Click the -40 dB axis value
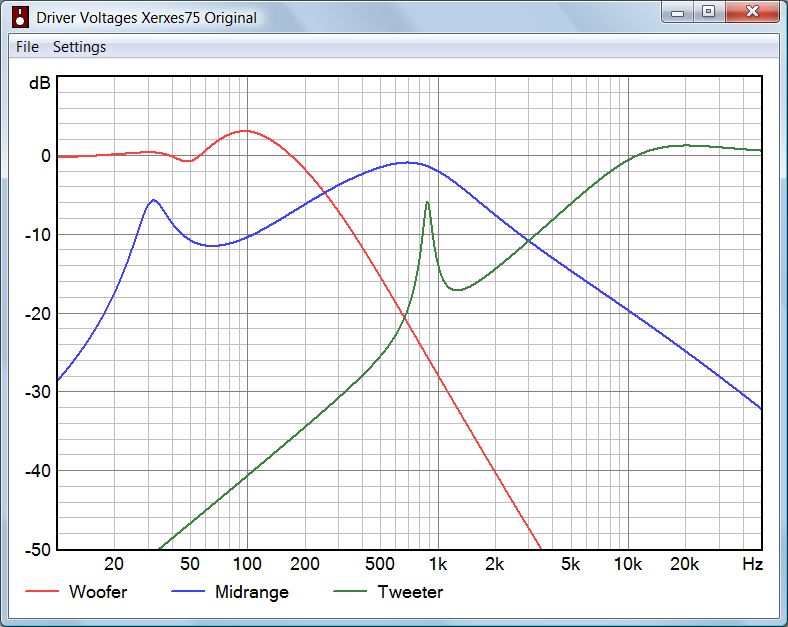 pos(38,471)
